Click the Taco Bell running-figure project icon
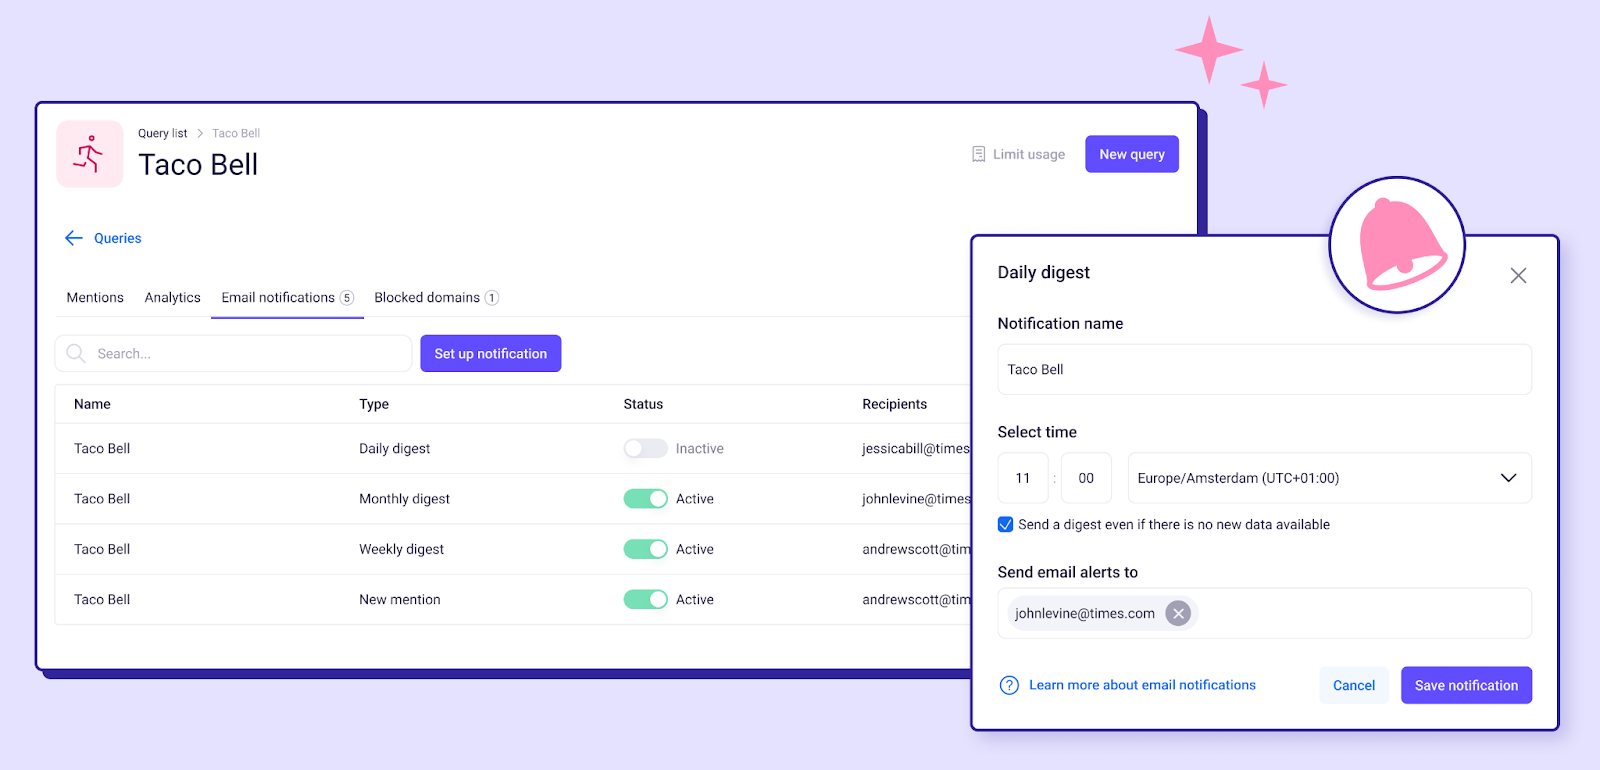1600x770 pixels. click(x=90, y=154)
